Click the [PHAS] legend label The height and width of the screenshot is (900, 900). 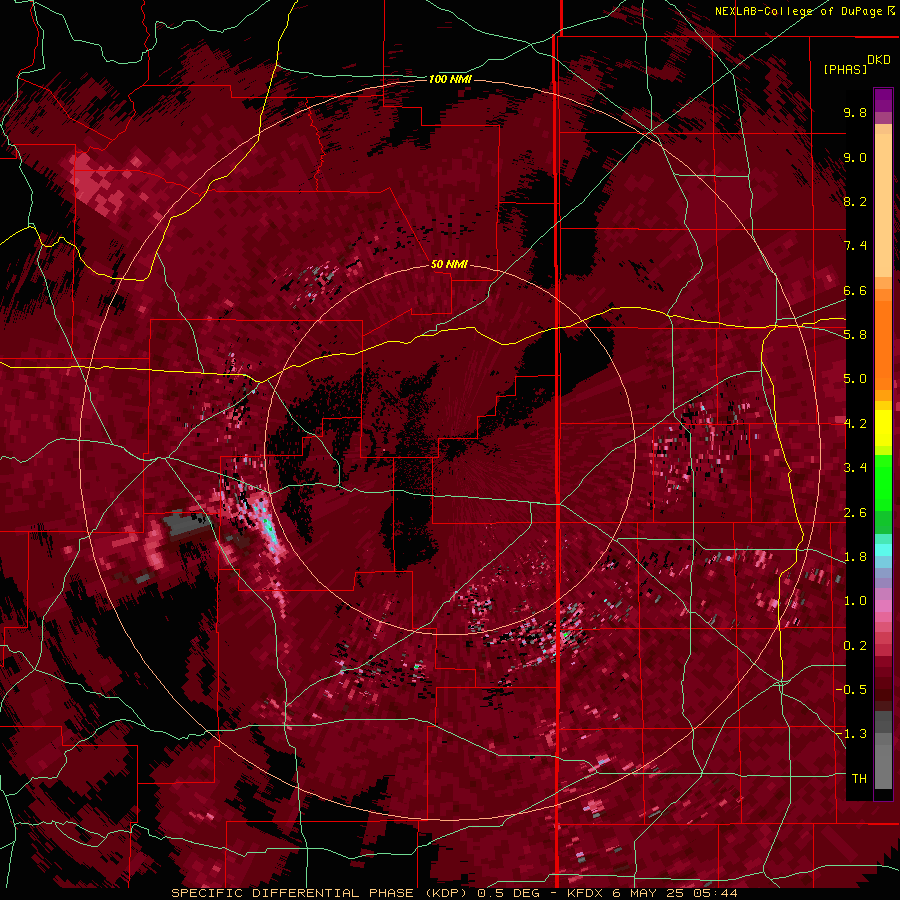(x=845, y=70)
